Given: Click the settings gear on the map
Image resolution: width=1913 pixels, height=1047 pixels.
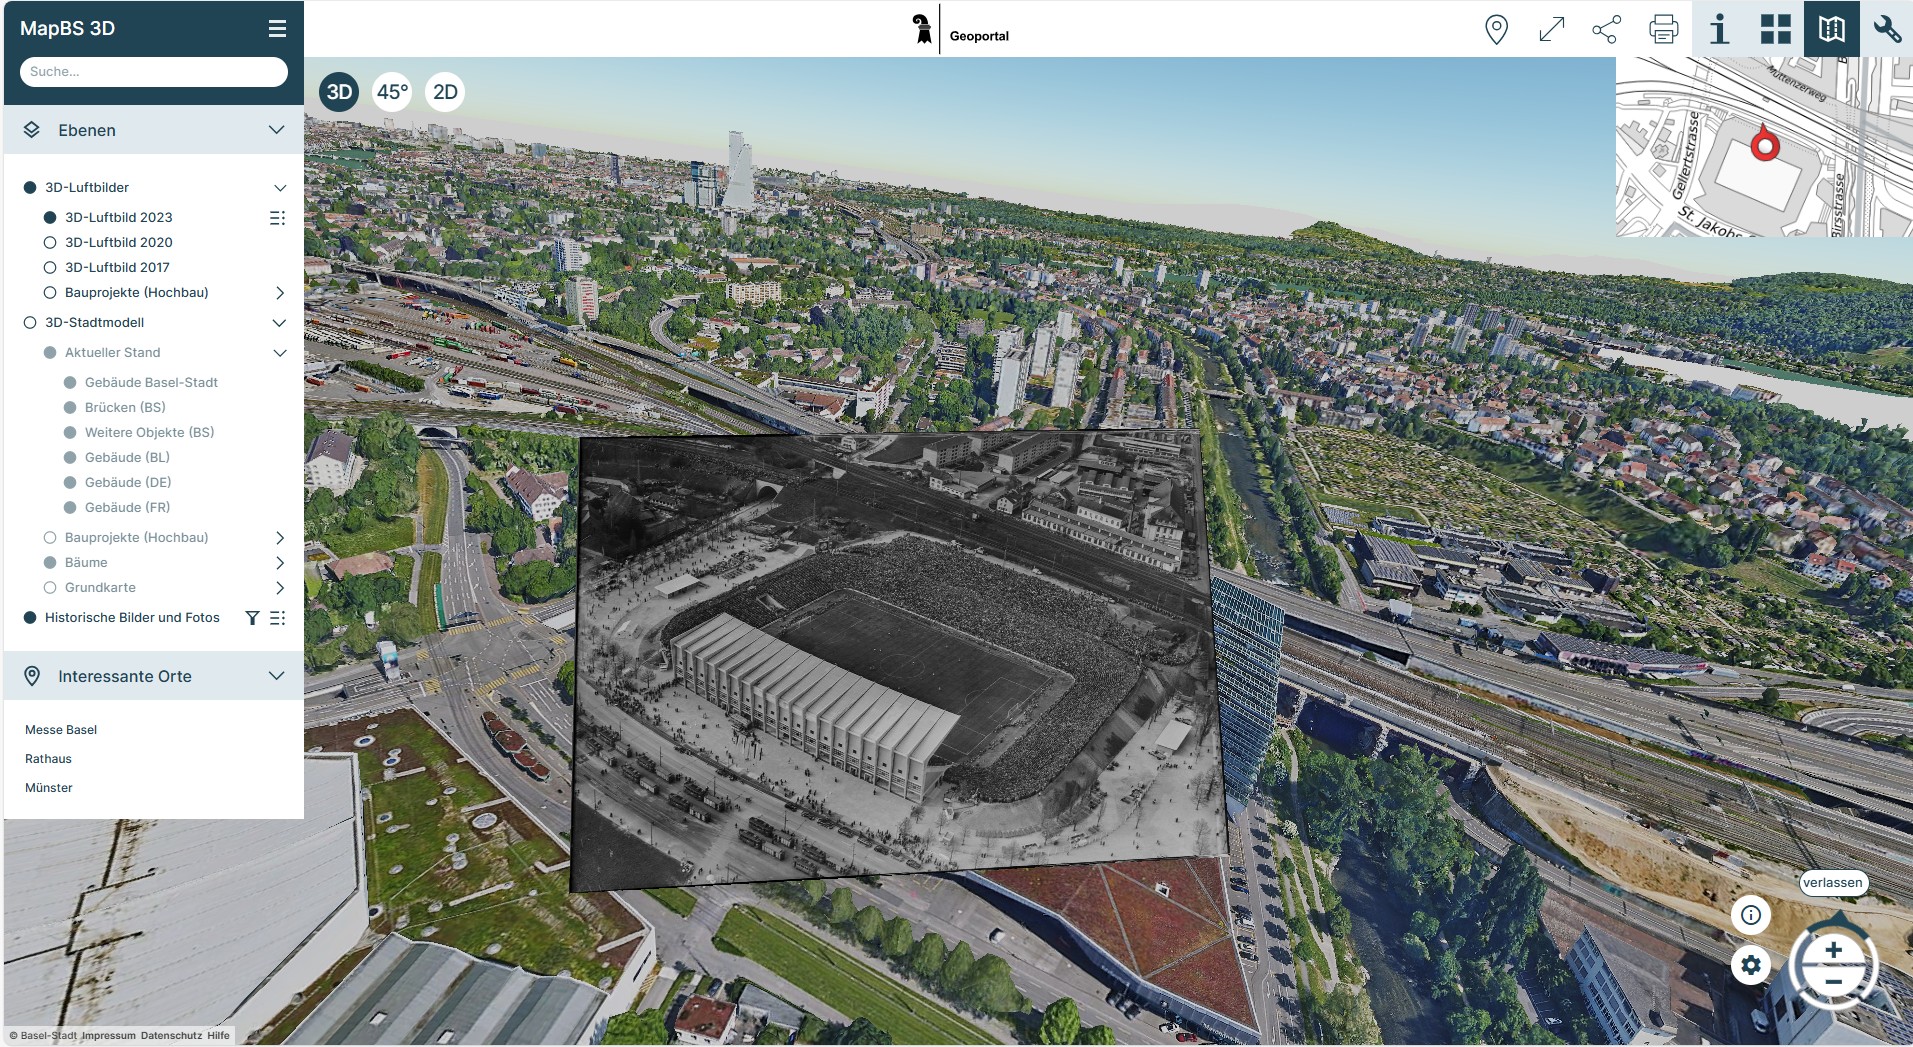Looking at the screenshot, I should click(x=1750, y=965).
